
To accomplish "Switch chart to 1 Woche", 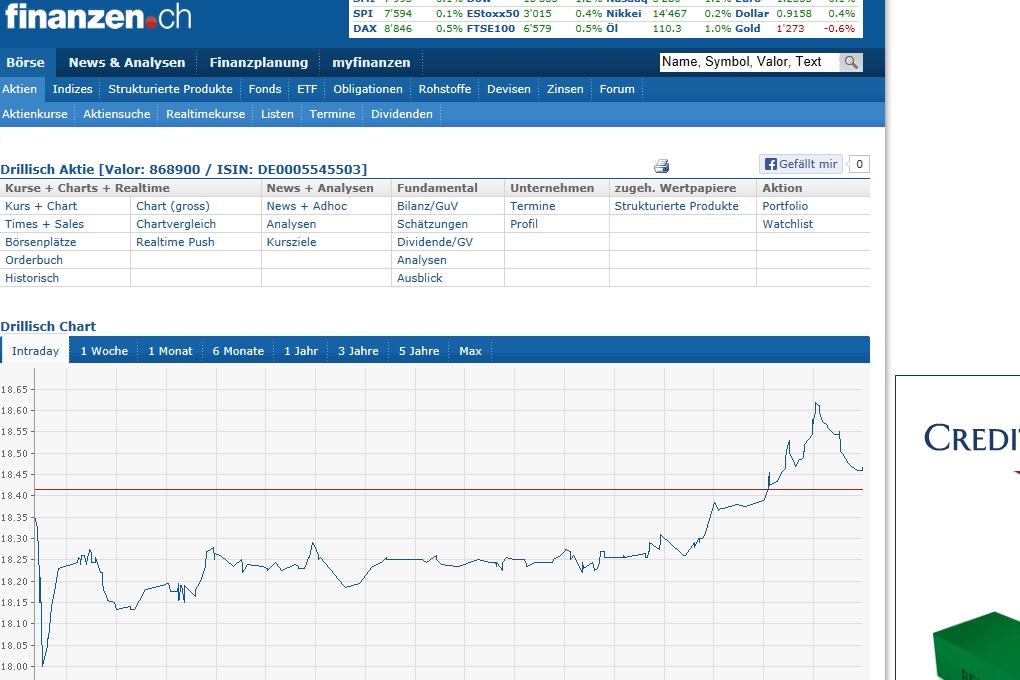I will point(104,351).
